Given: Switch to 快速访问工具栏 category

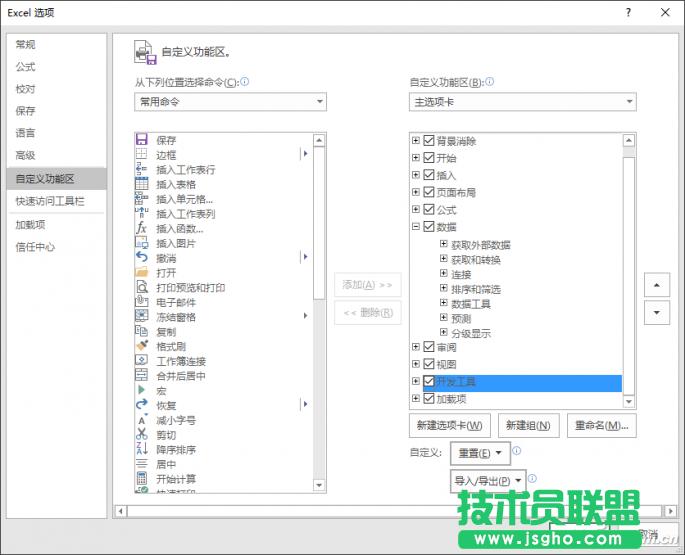Looking at the screenshot, I should click(49, 201).
